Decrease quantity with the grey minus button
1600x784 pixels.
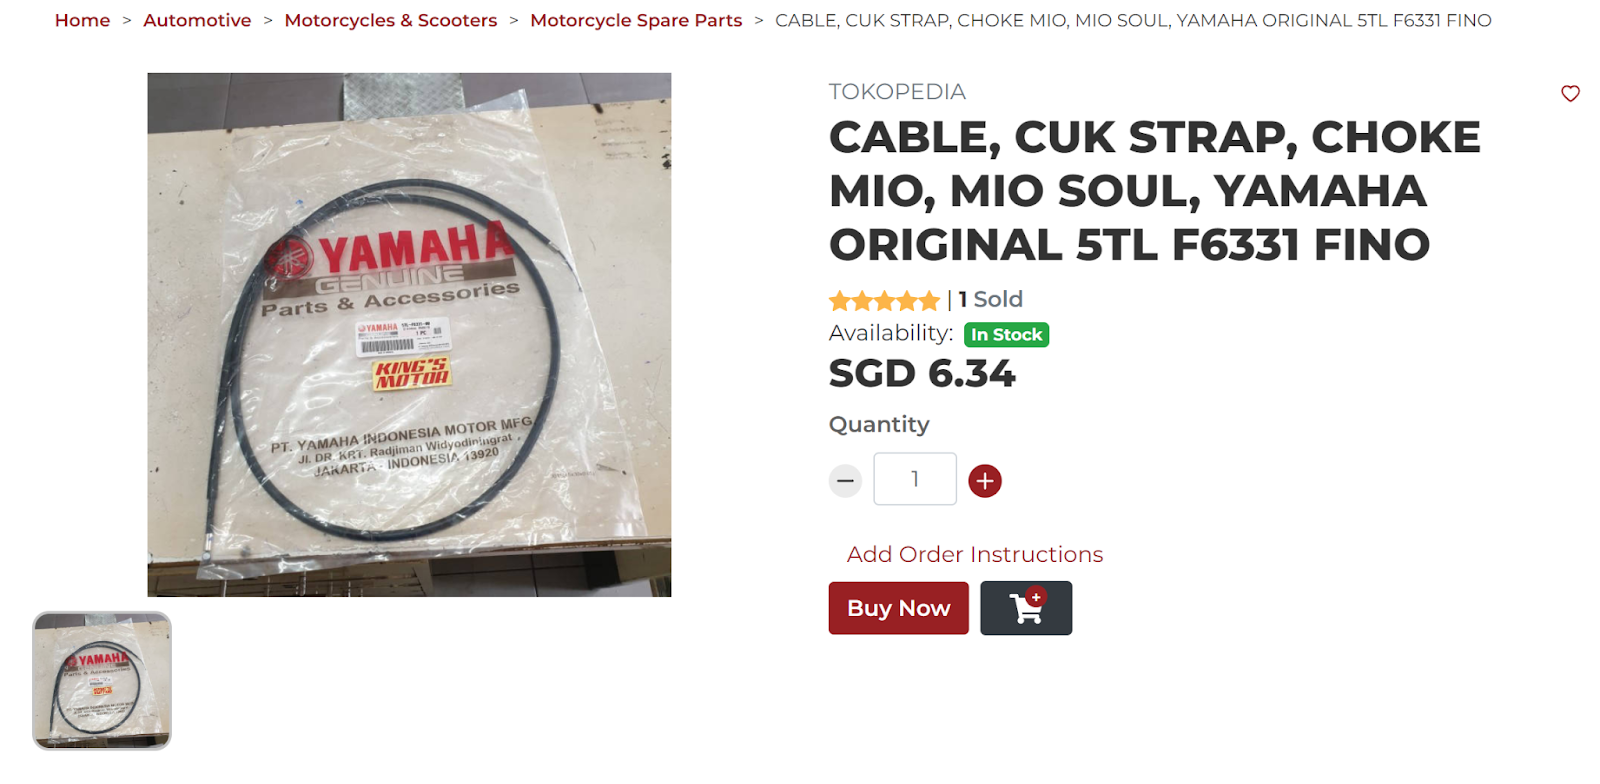tap(845, 481)
